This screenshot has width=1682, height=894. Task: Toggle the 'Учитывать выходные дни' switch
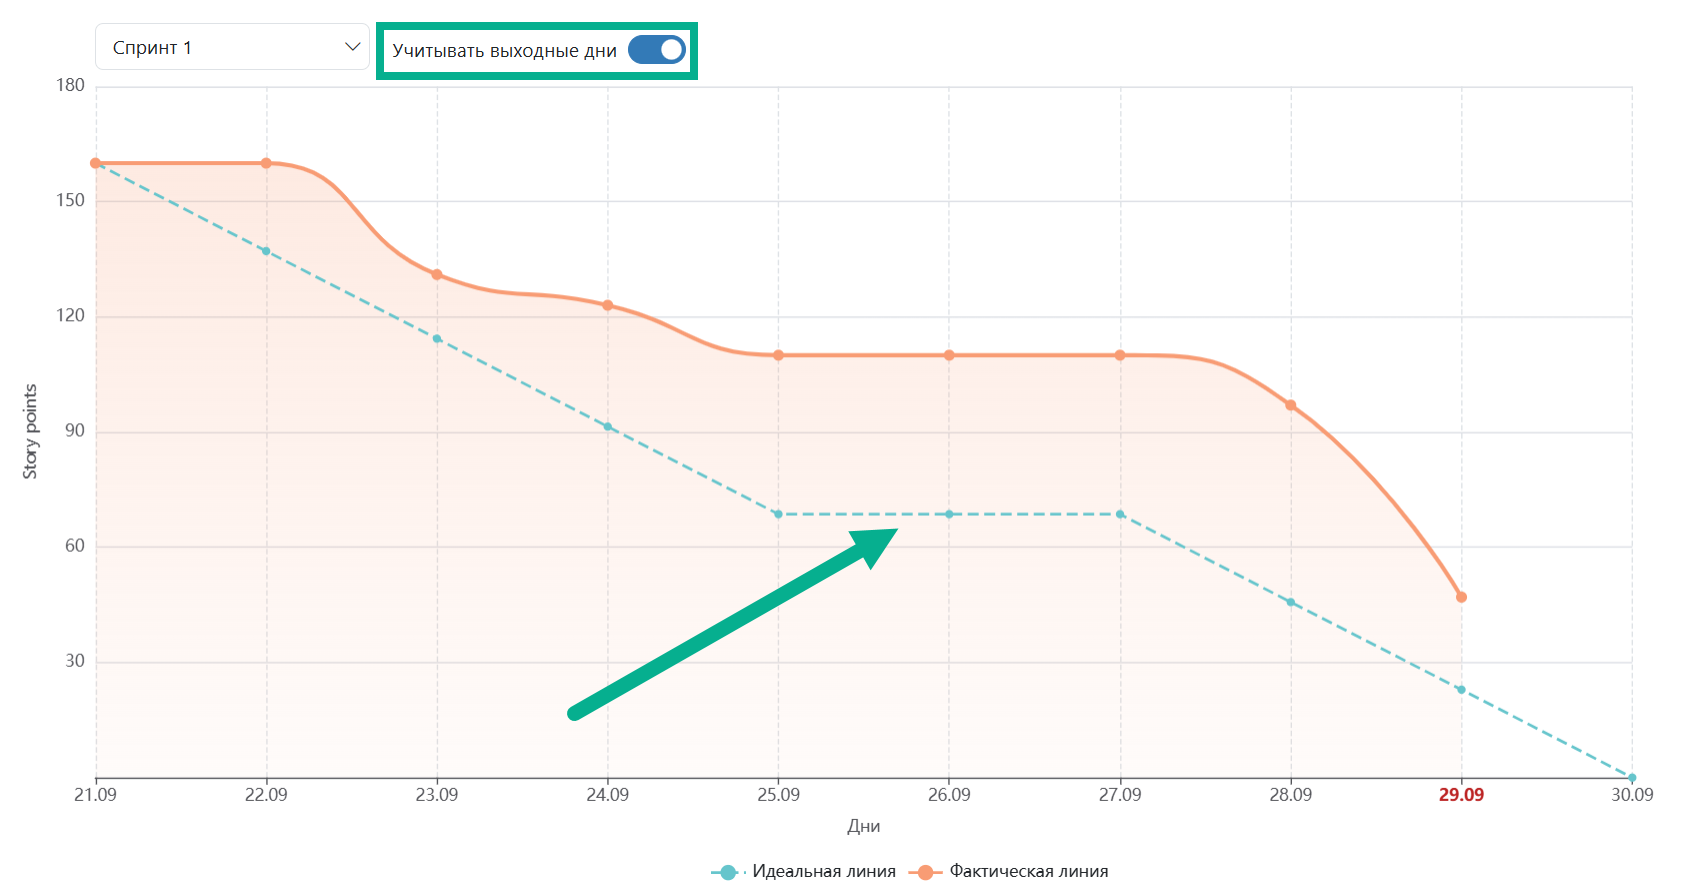[x=657, y=49]
